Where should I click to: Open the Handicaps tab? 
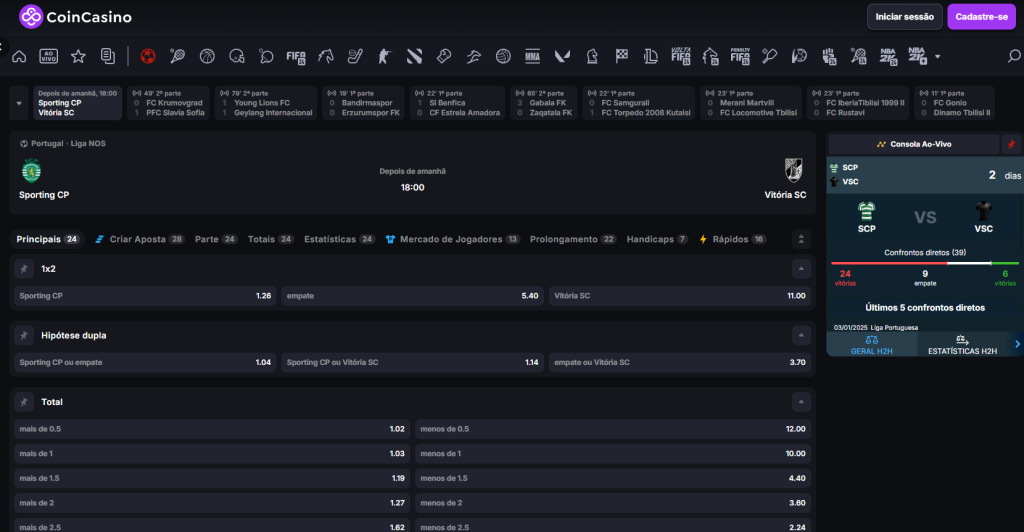[657, 240]
